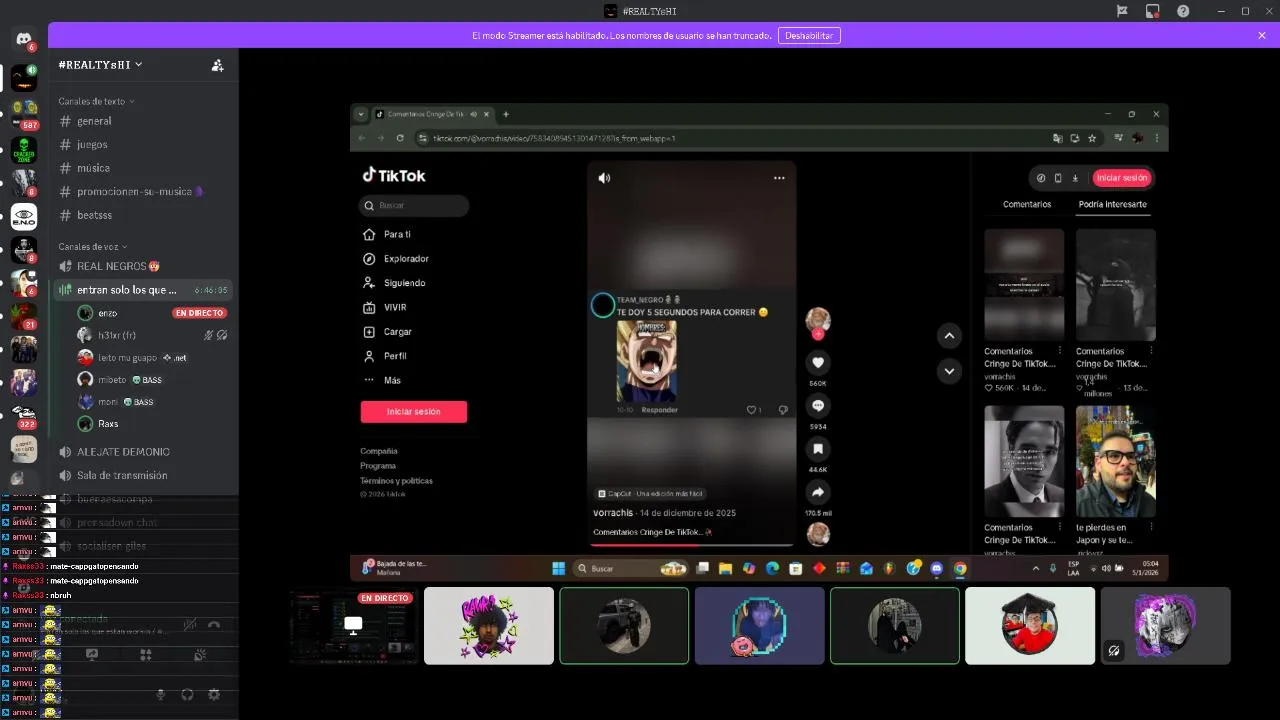1280x720 pixels.
Task: Open new tab plus in streamed Chrome
Action: [506, 114]
